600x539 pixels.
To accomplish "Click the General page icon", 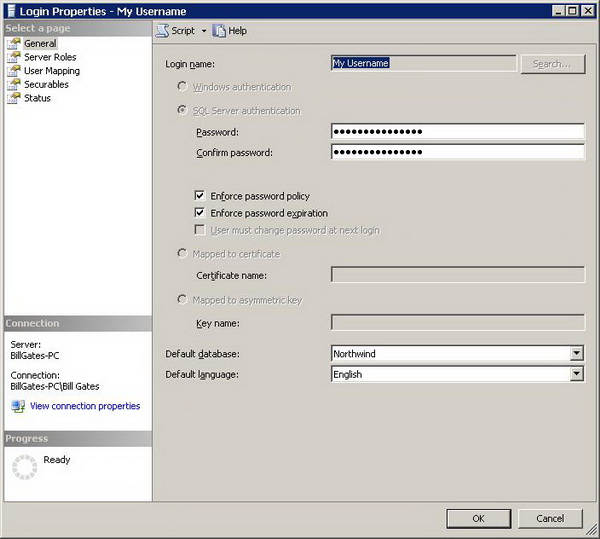I will pyautogui.click(x=14, y=44).
